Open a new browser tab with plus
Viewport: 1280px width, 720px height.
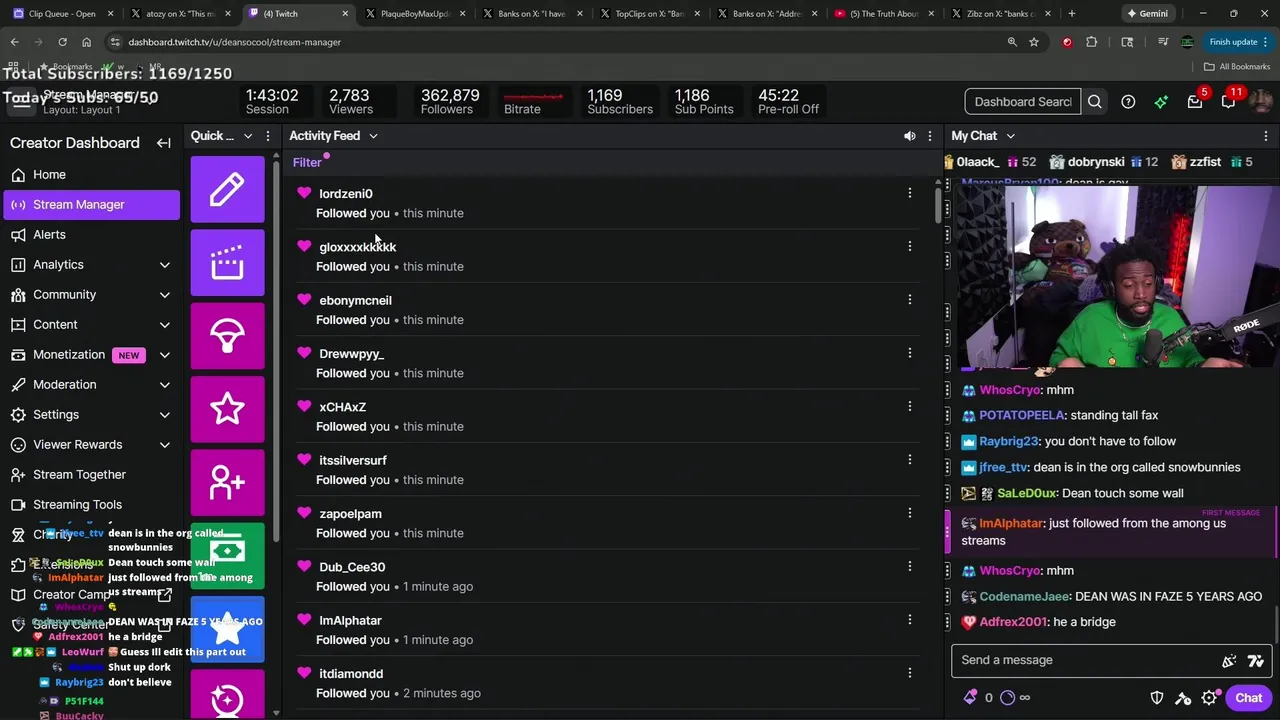pyautogui.click(x=1072, y=14)
